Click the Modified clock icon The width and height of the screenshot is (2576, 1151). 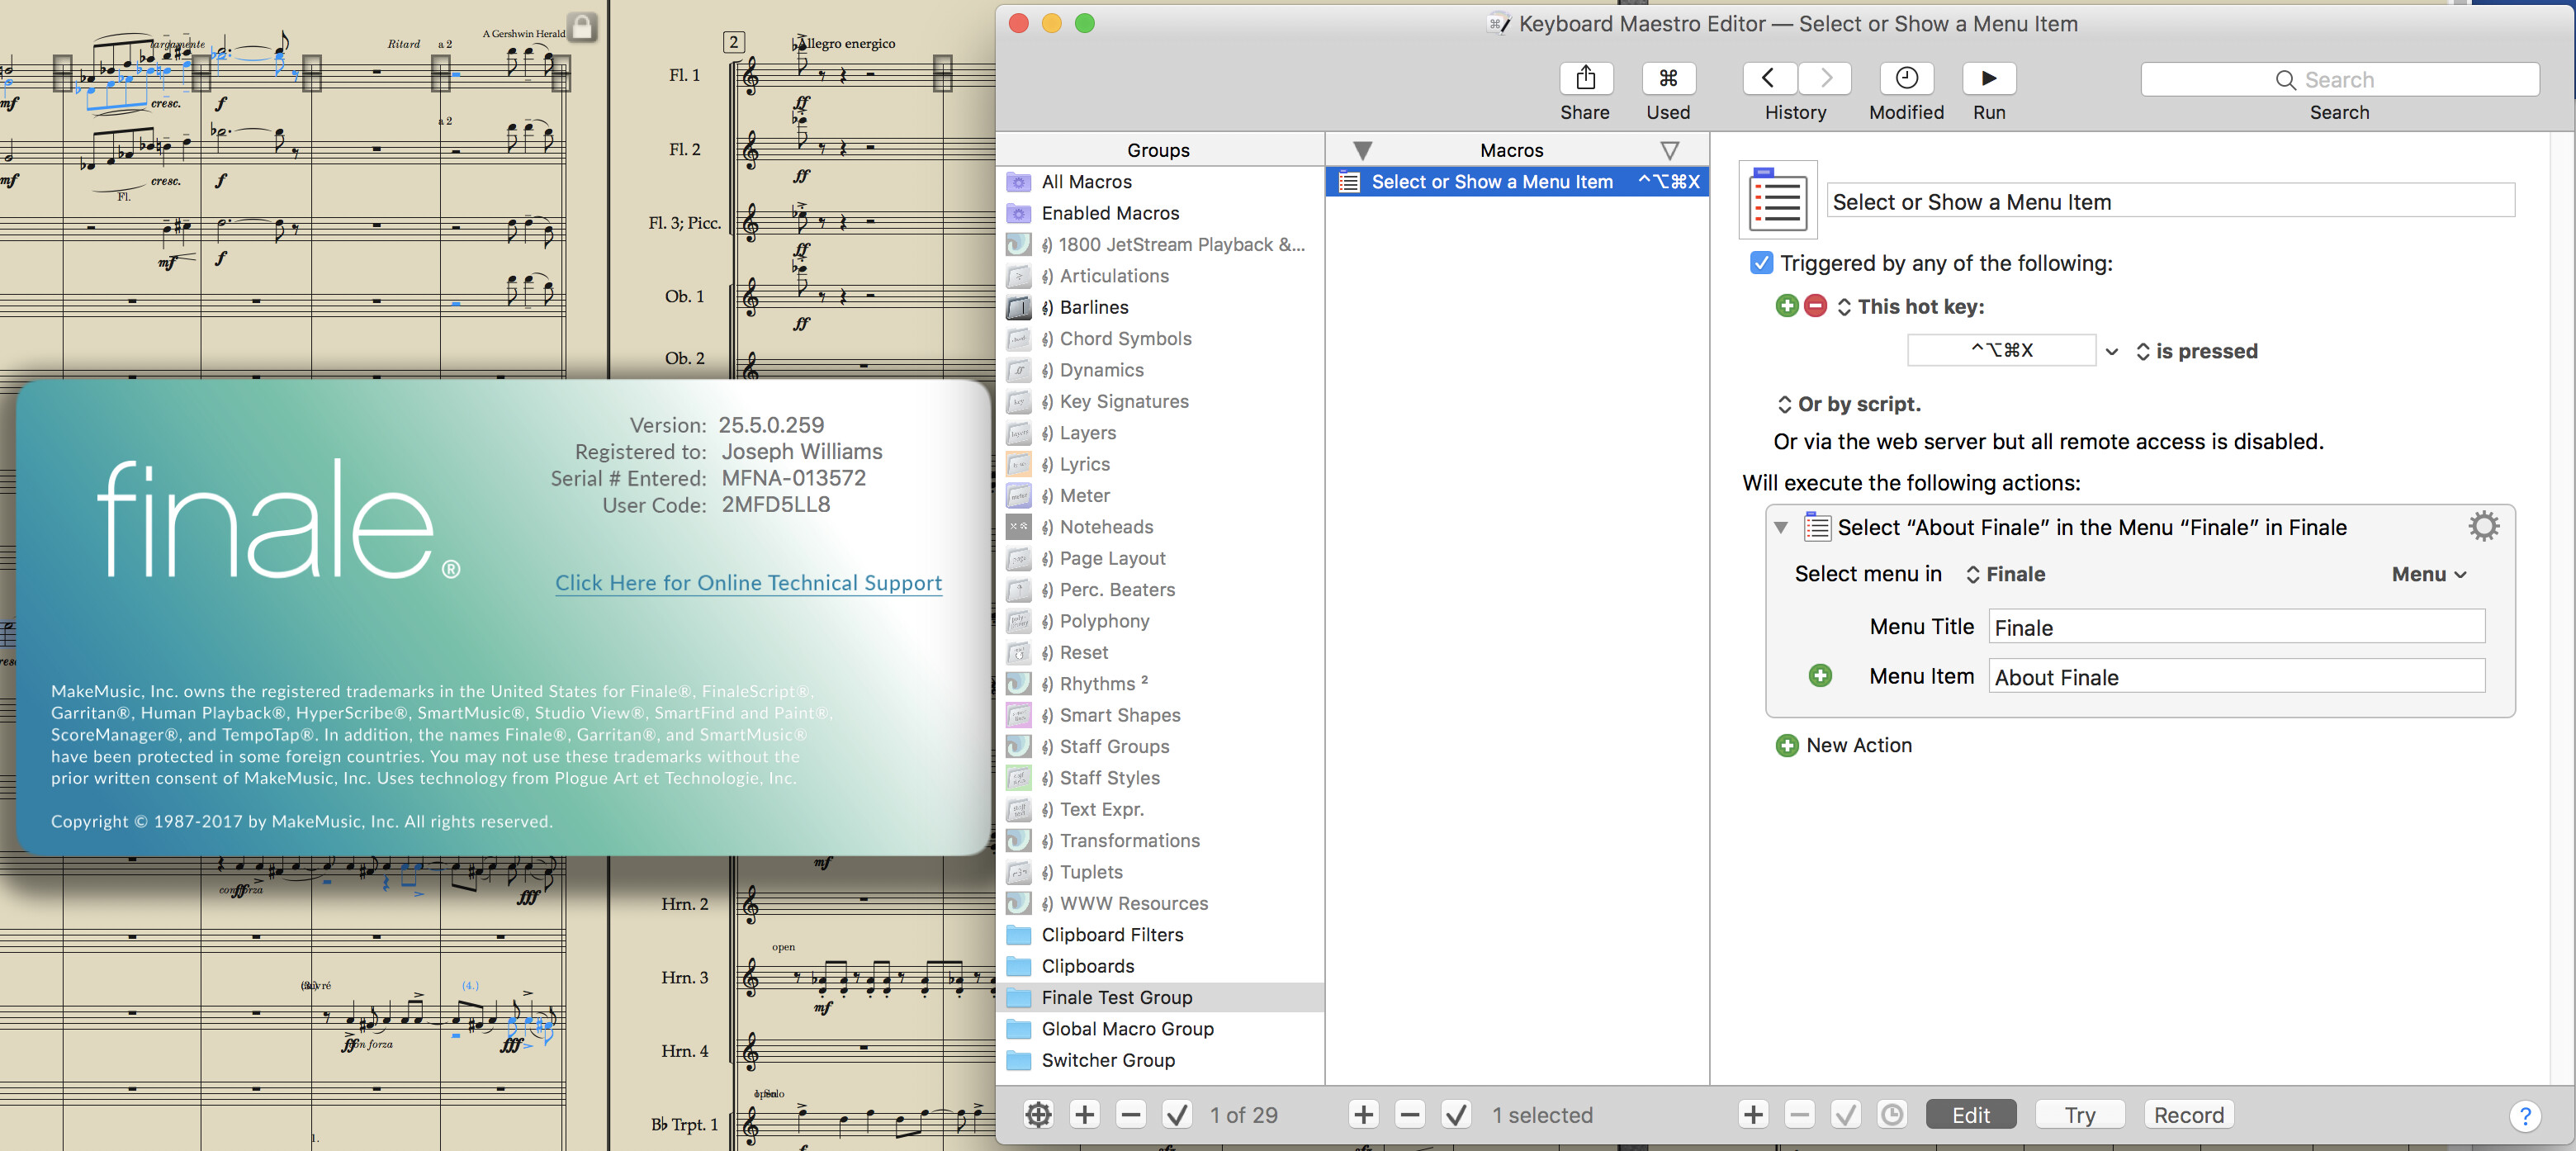[x=1906, y=78]
